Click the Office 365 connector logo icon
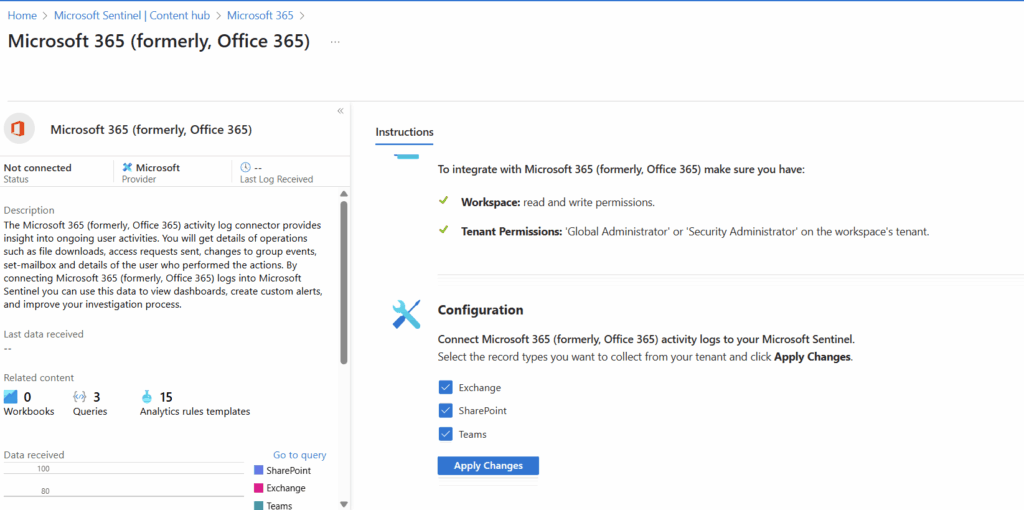The image size is (1024, 510). pos(19,129)
